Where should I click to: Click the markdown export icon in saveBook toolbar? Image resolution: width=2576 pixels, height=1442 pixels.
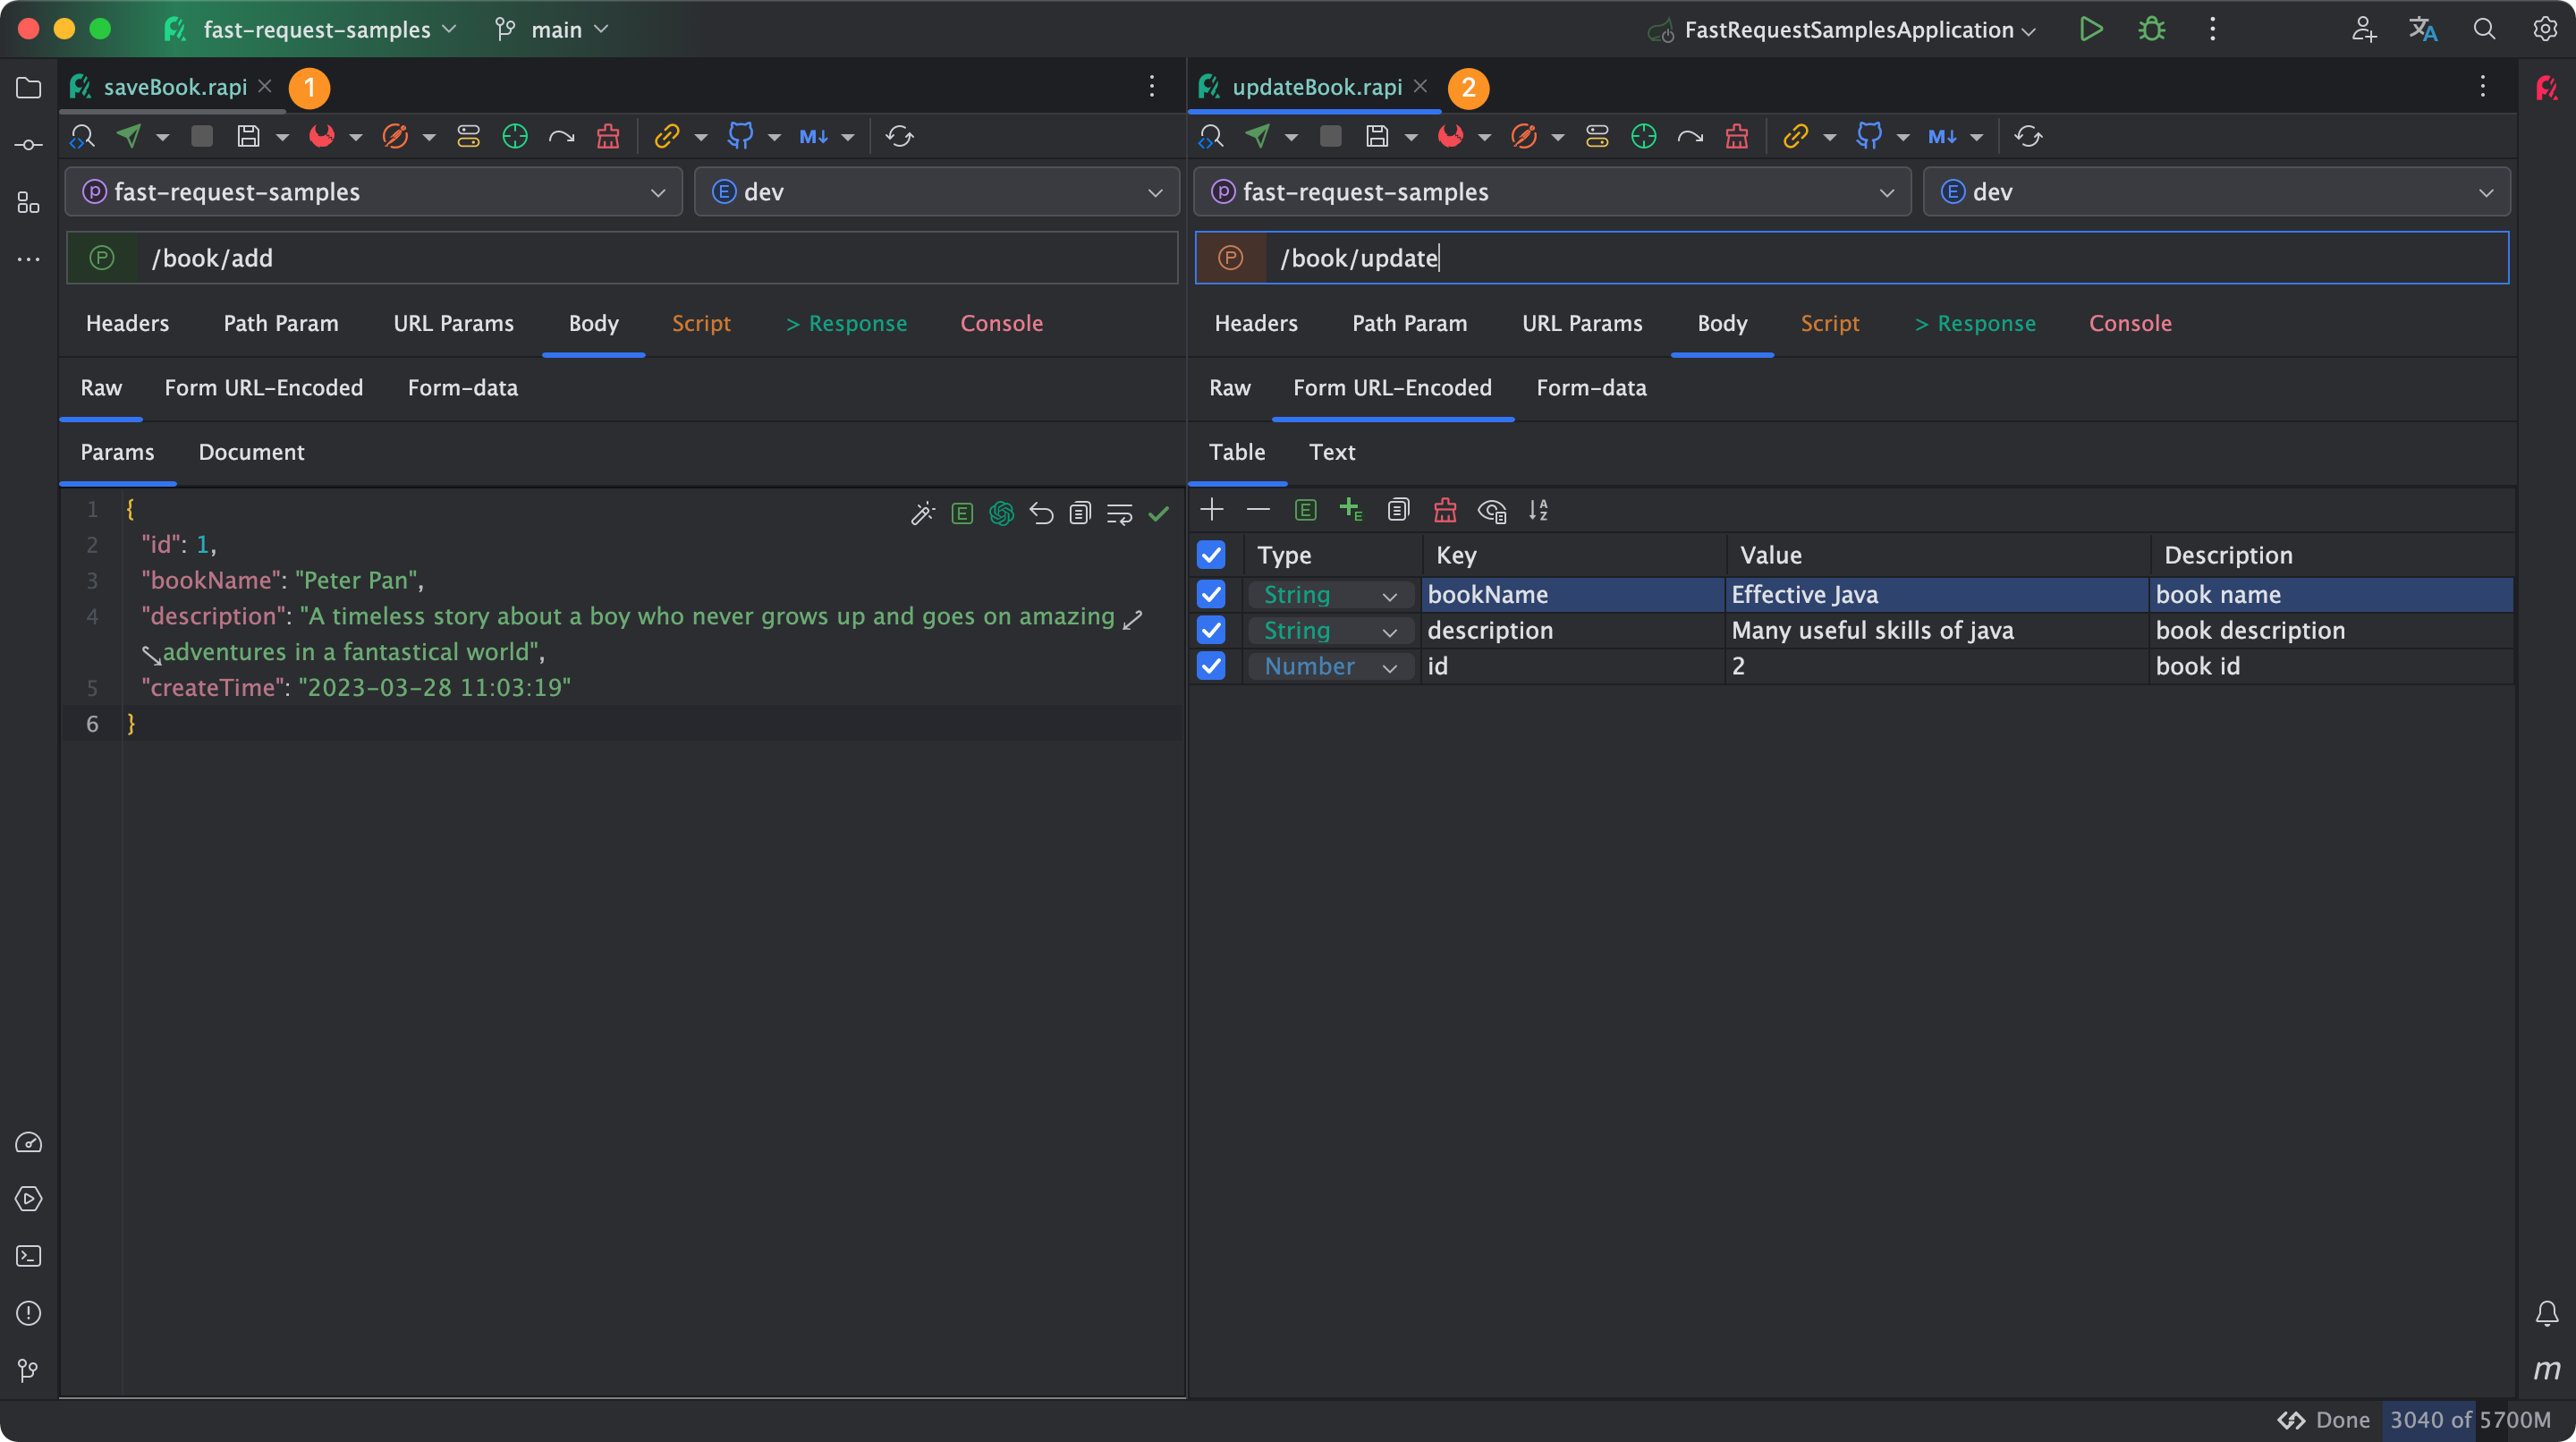[x=813, y=136]
